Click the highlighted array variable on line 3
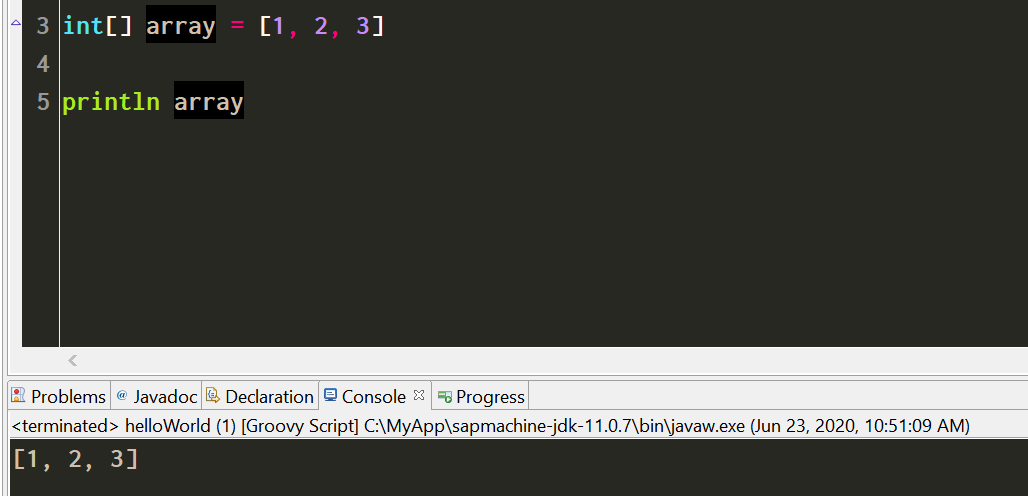Screen dimensions: 1028x496 tap(180, 26)
